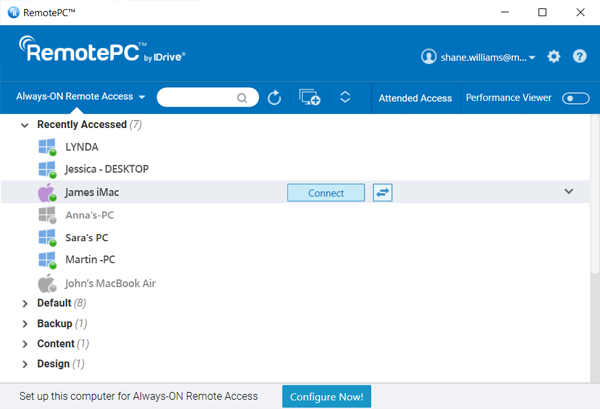Toggle the Performance Viewer switch
This screenshot has width=600, height=409.
click(x=575, y=98)
